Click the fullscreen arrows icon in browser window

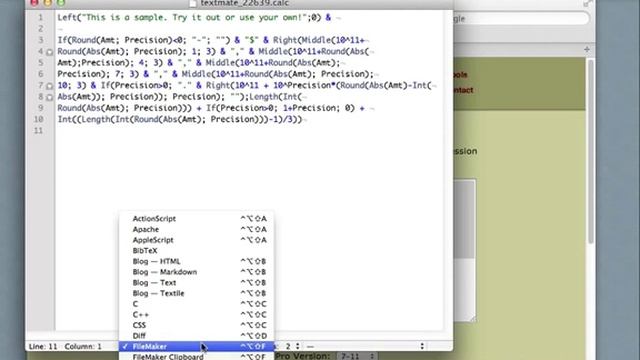587,4
